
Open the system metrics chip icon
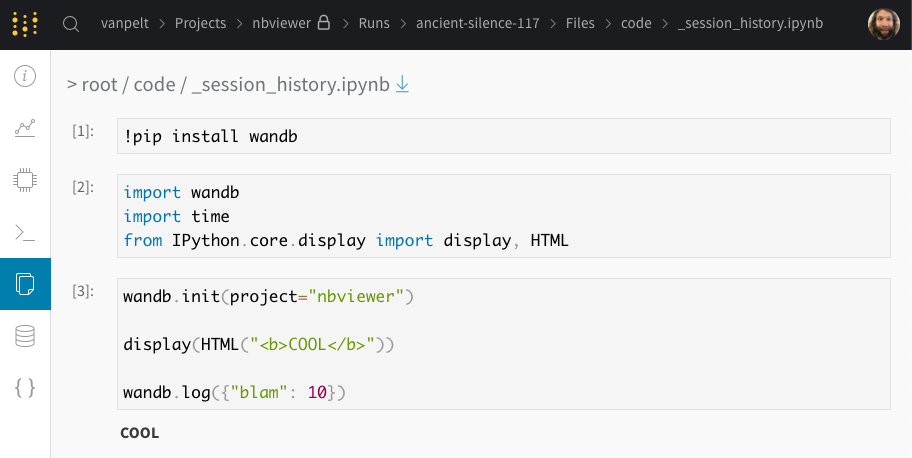click(25, 180)
